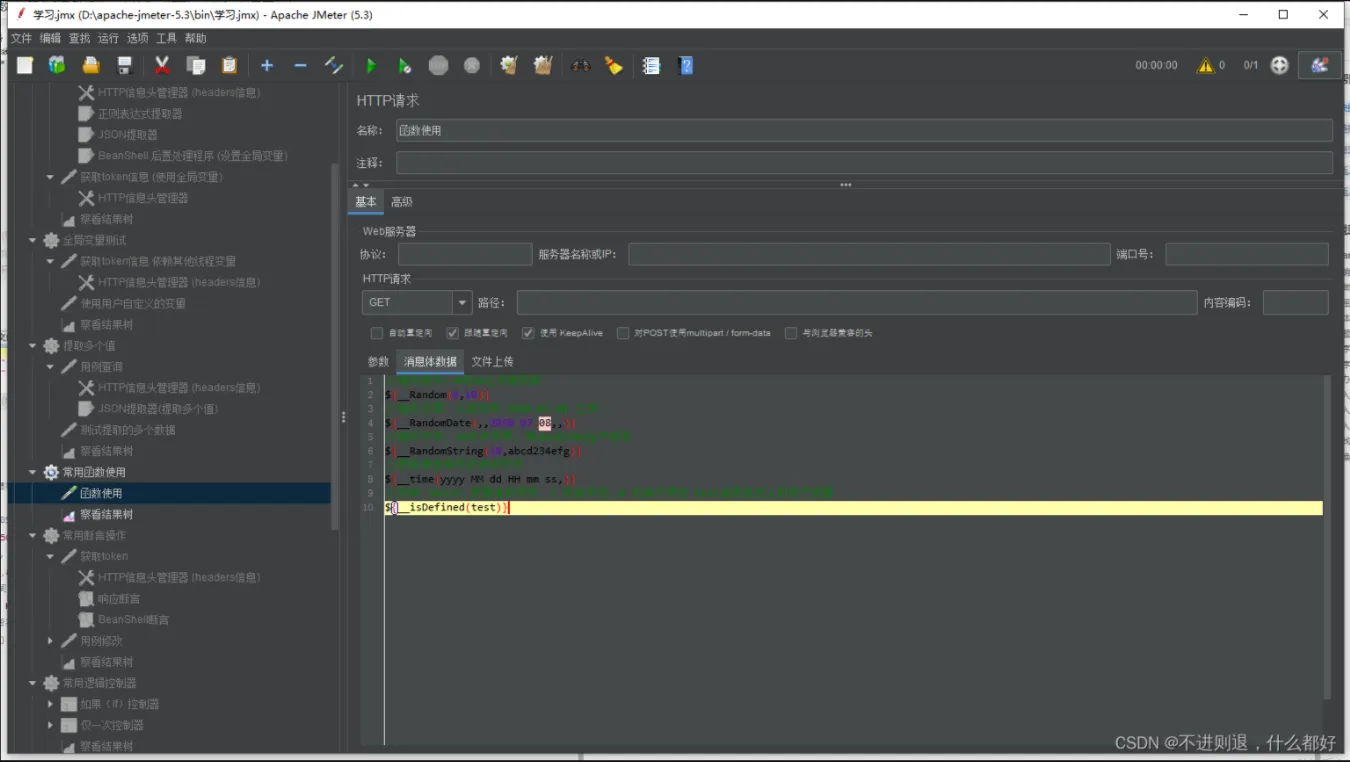Click Start no pauses icon
The height and width of the screenshot is (762, 1350).
pos(404,65)
